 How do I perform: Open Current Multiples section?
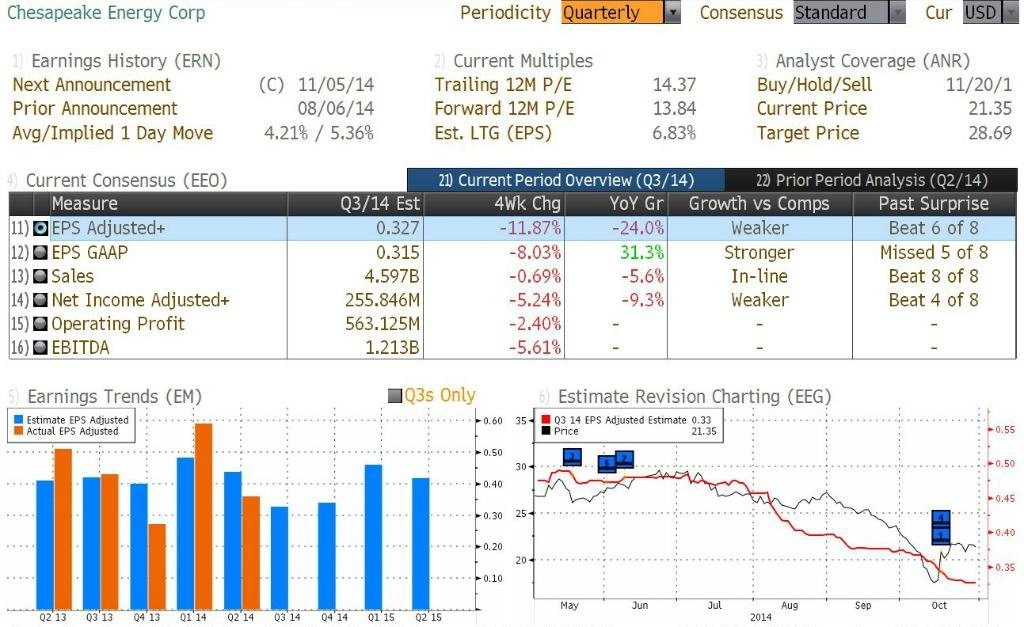pos(522,61)
